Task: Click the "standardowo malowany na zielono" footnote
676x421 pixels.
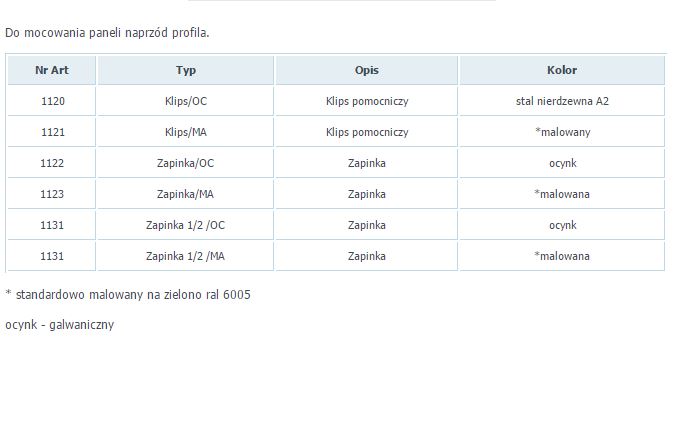Action: click(x=128, y=295)
